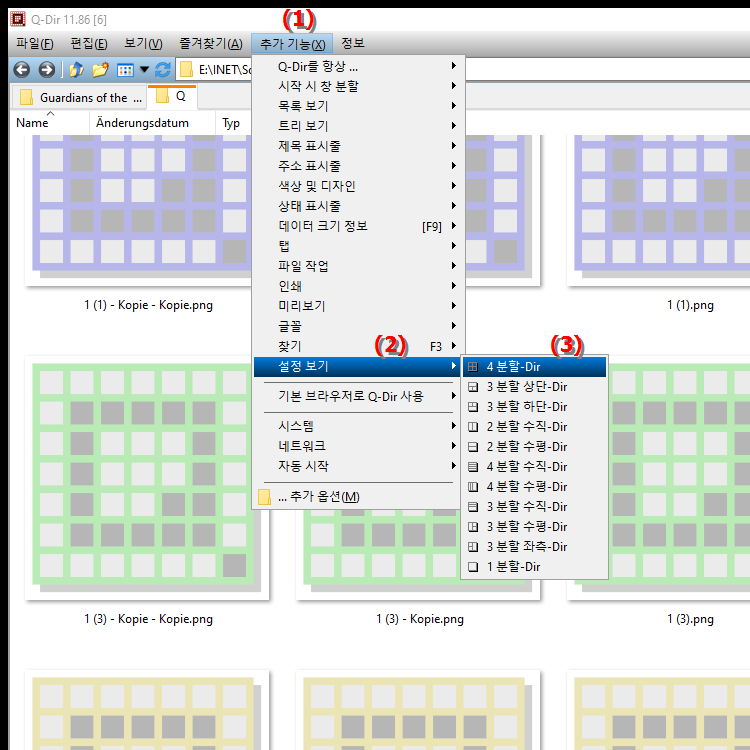This screenshot has width=750, height=750.
Task: Open 데이터 크기 정보 [F9] submenu
Action: pos(356,226)
